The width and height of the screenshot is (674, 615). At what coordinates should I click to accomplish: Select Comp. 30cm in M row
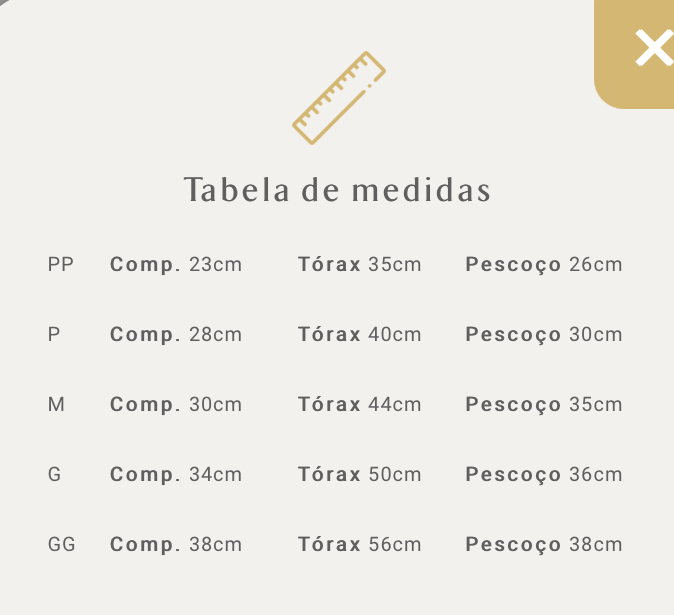click(x=176, y=405)
